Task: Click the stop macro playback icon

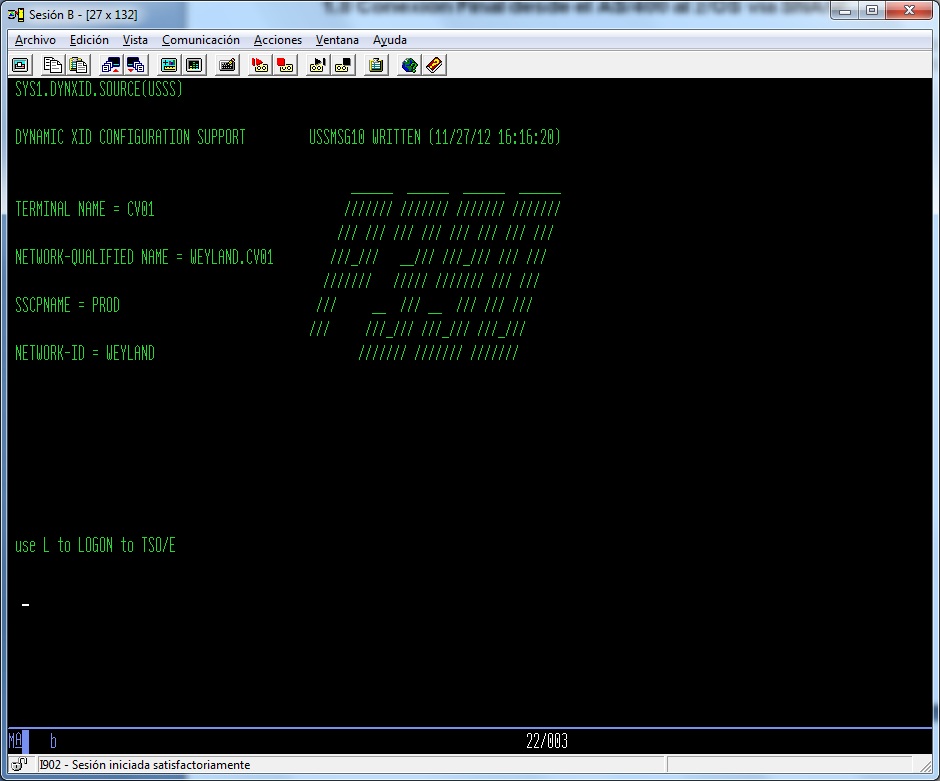Action: pyautogui.click(x=344, y=65)
